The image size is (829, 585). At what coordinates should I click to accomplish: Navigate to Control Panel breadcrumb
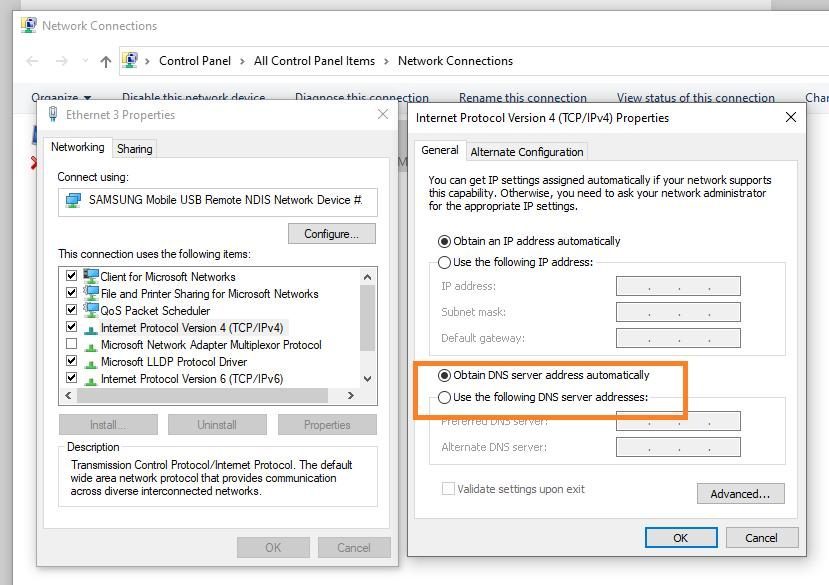tap(195, 61)
